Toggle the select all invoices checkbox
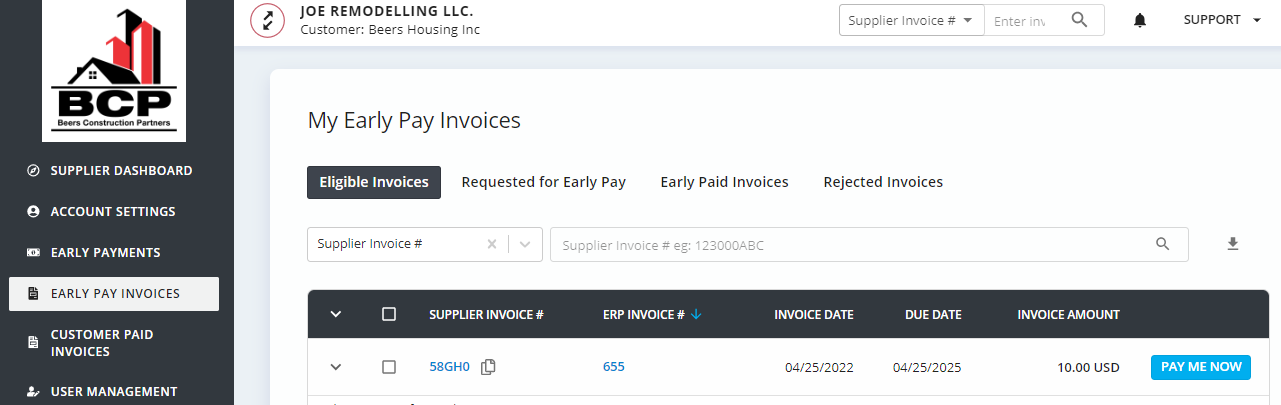The image size is (1281, 405). [389, 314]
